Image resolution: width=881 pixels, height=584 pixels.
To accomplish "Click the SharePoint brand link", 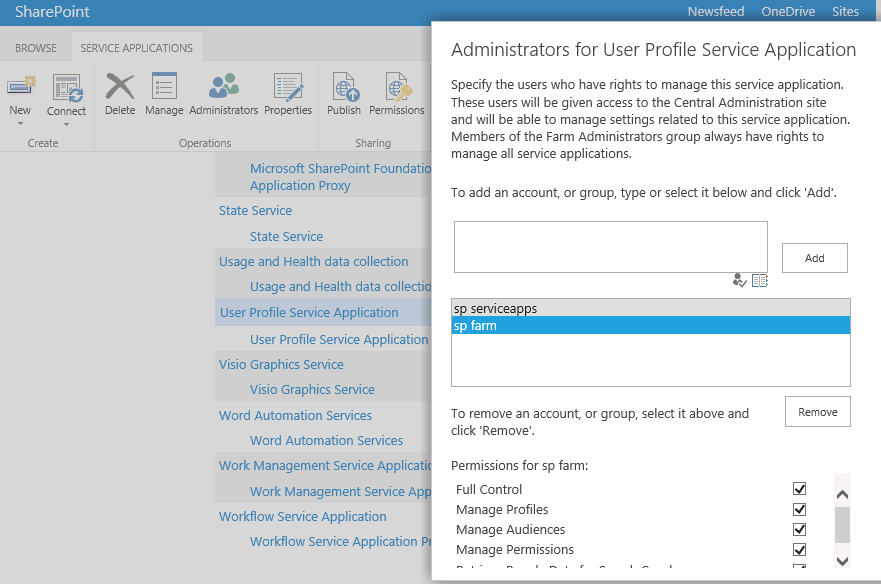I will click(x=52, y=12).
